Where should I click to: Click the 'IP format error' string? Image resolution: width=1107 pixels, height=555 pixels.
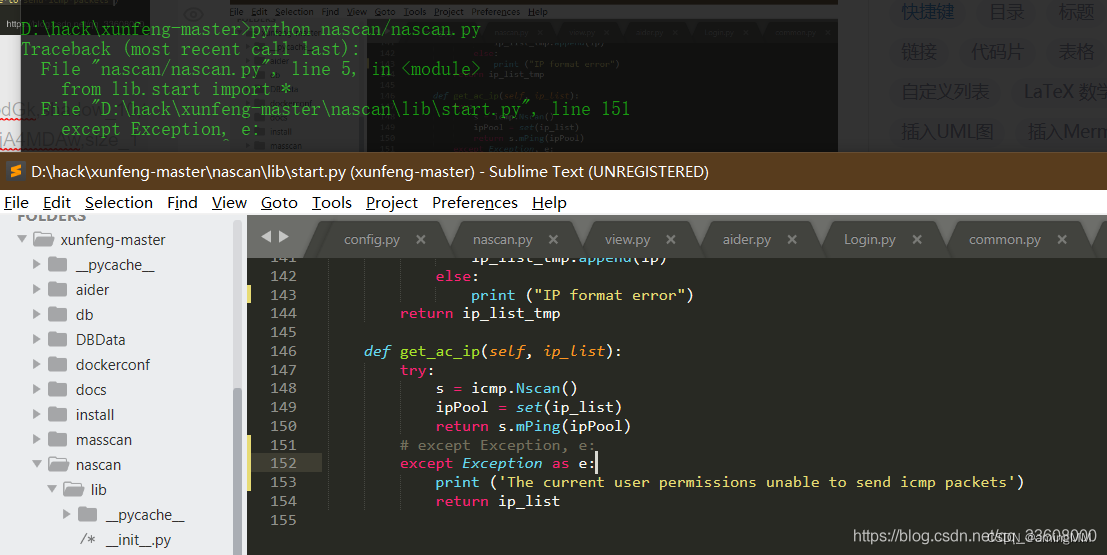(609, 295)
